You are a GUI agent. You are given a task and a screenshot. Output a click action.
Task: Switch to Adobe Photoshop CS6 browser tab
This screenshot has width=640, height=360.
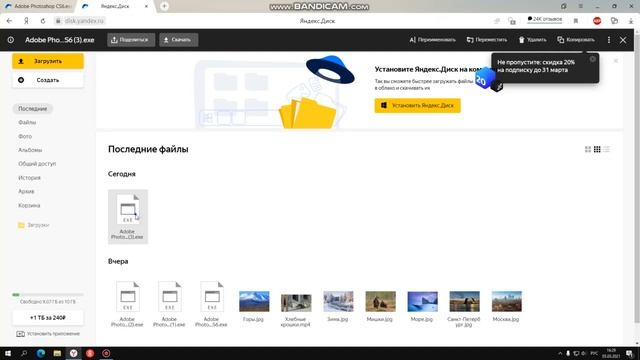(38, 6)
